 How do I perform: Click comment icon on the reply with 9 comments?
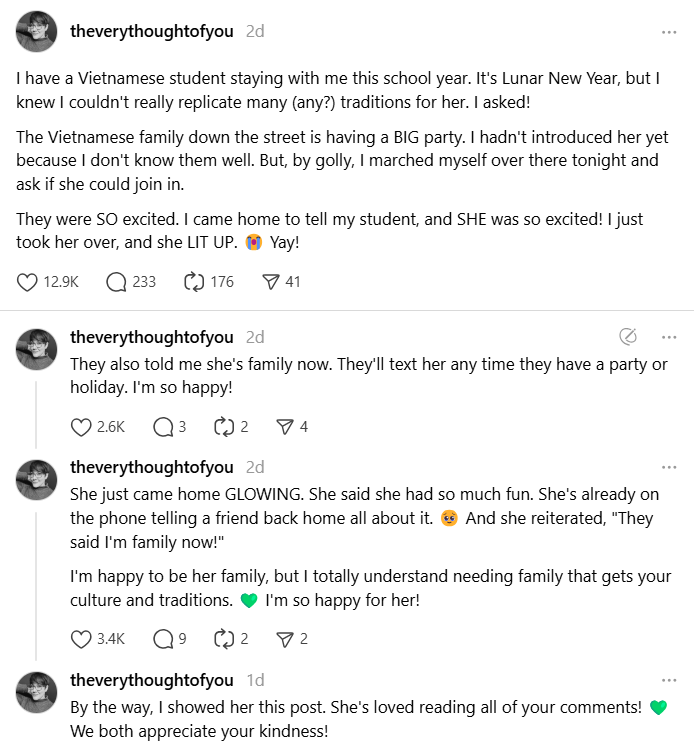point(163,639)
